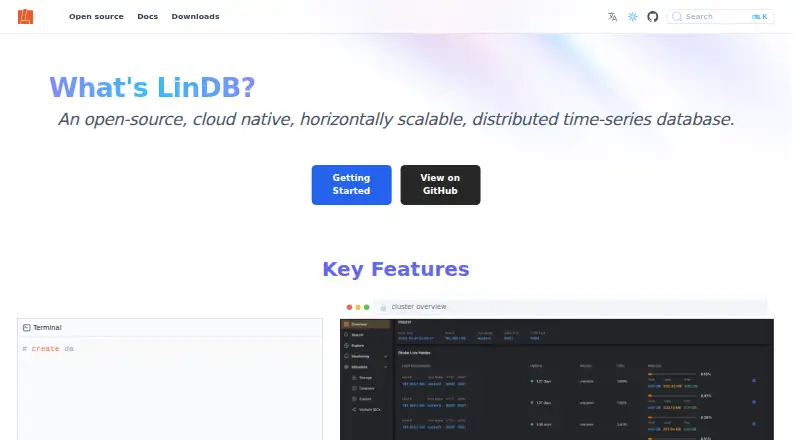The image size is (800, 440).
Task: Click the Key Features heading
Action: point(396,269)
